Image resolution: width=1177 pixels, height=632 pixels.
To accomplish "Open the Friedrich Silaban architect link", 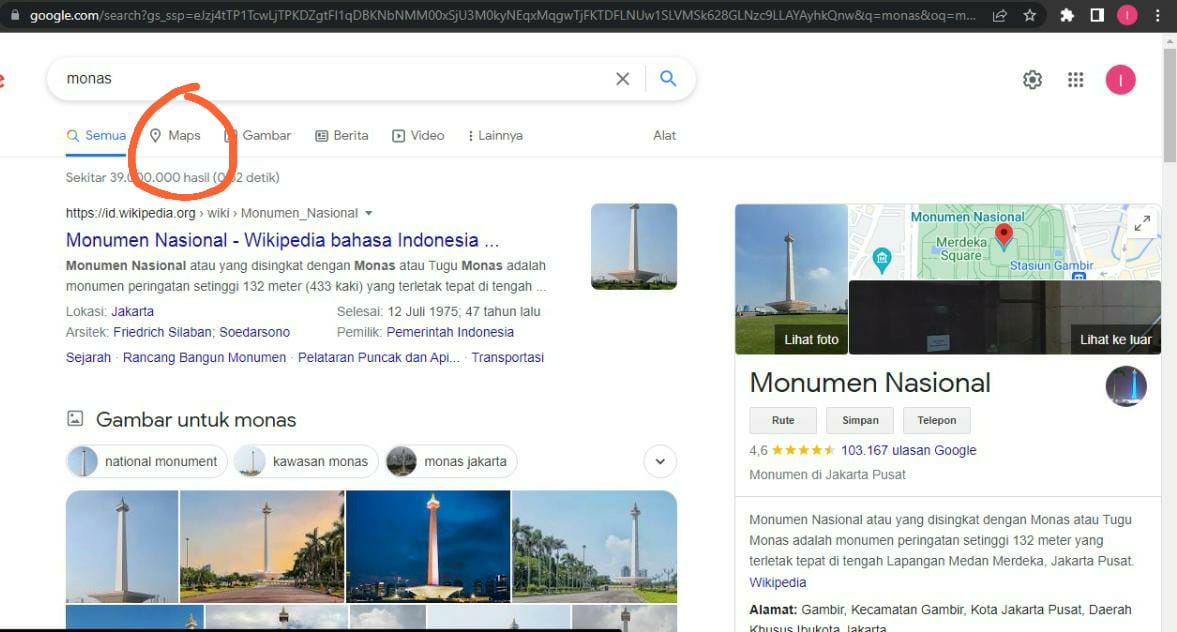I will [x=162, y=333].
